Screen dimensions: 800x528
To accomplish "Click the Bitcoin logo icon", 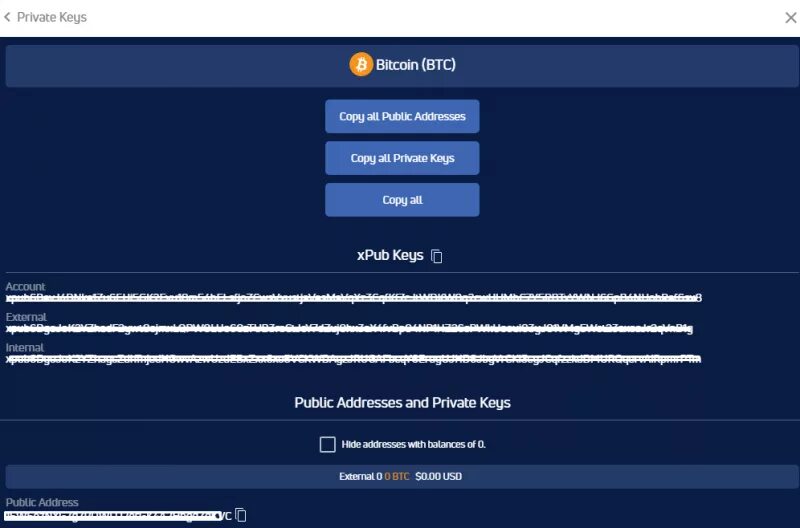I will pyautogui.click(x=361, y=65).
